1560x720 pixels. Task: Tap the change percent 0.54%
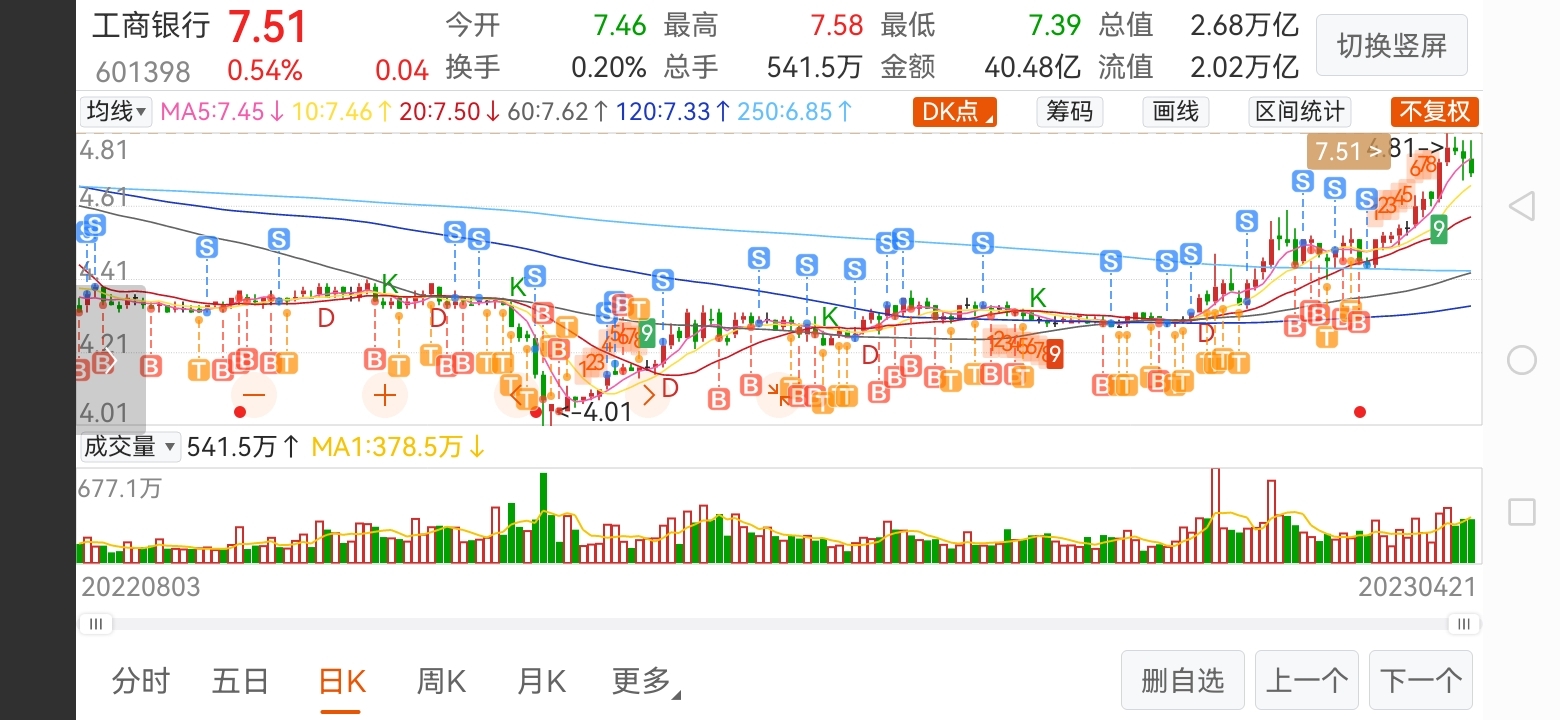coord(265,71)
